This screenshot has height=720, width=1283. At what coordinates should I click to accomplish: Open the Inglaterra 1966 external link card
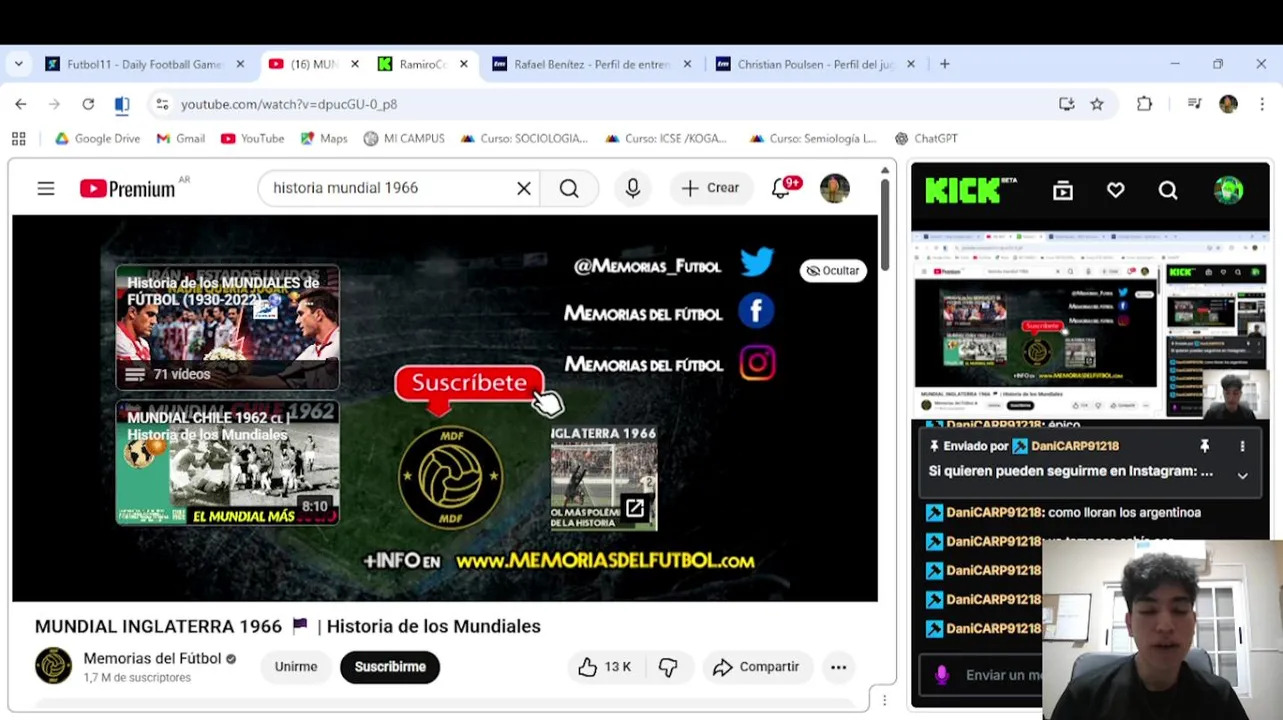tap(604, 478)
